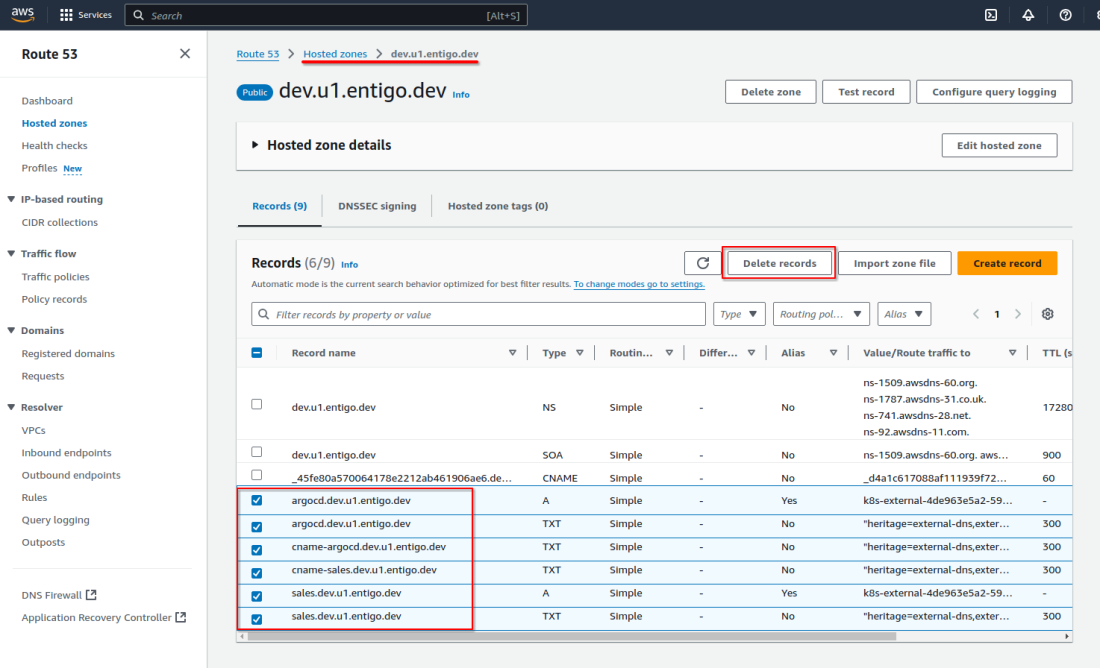The width and height of the screenshot is (1100, 668).
Task: Open the Routing policy filter dropdown
Action: (821, 314)
